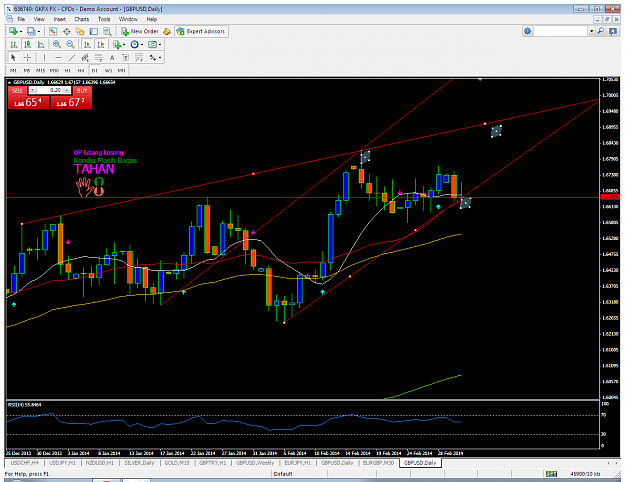
Task: Open the Strategy Tester magnifier icon
Action: click(x=107, y=31)
